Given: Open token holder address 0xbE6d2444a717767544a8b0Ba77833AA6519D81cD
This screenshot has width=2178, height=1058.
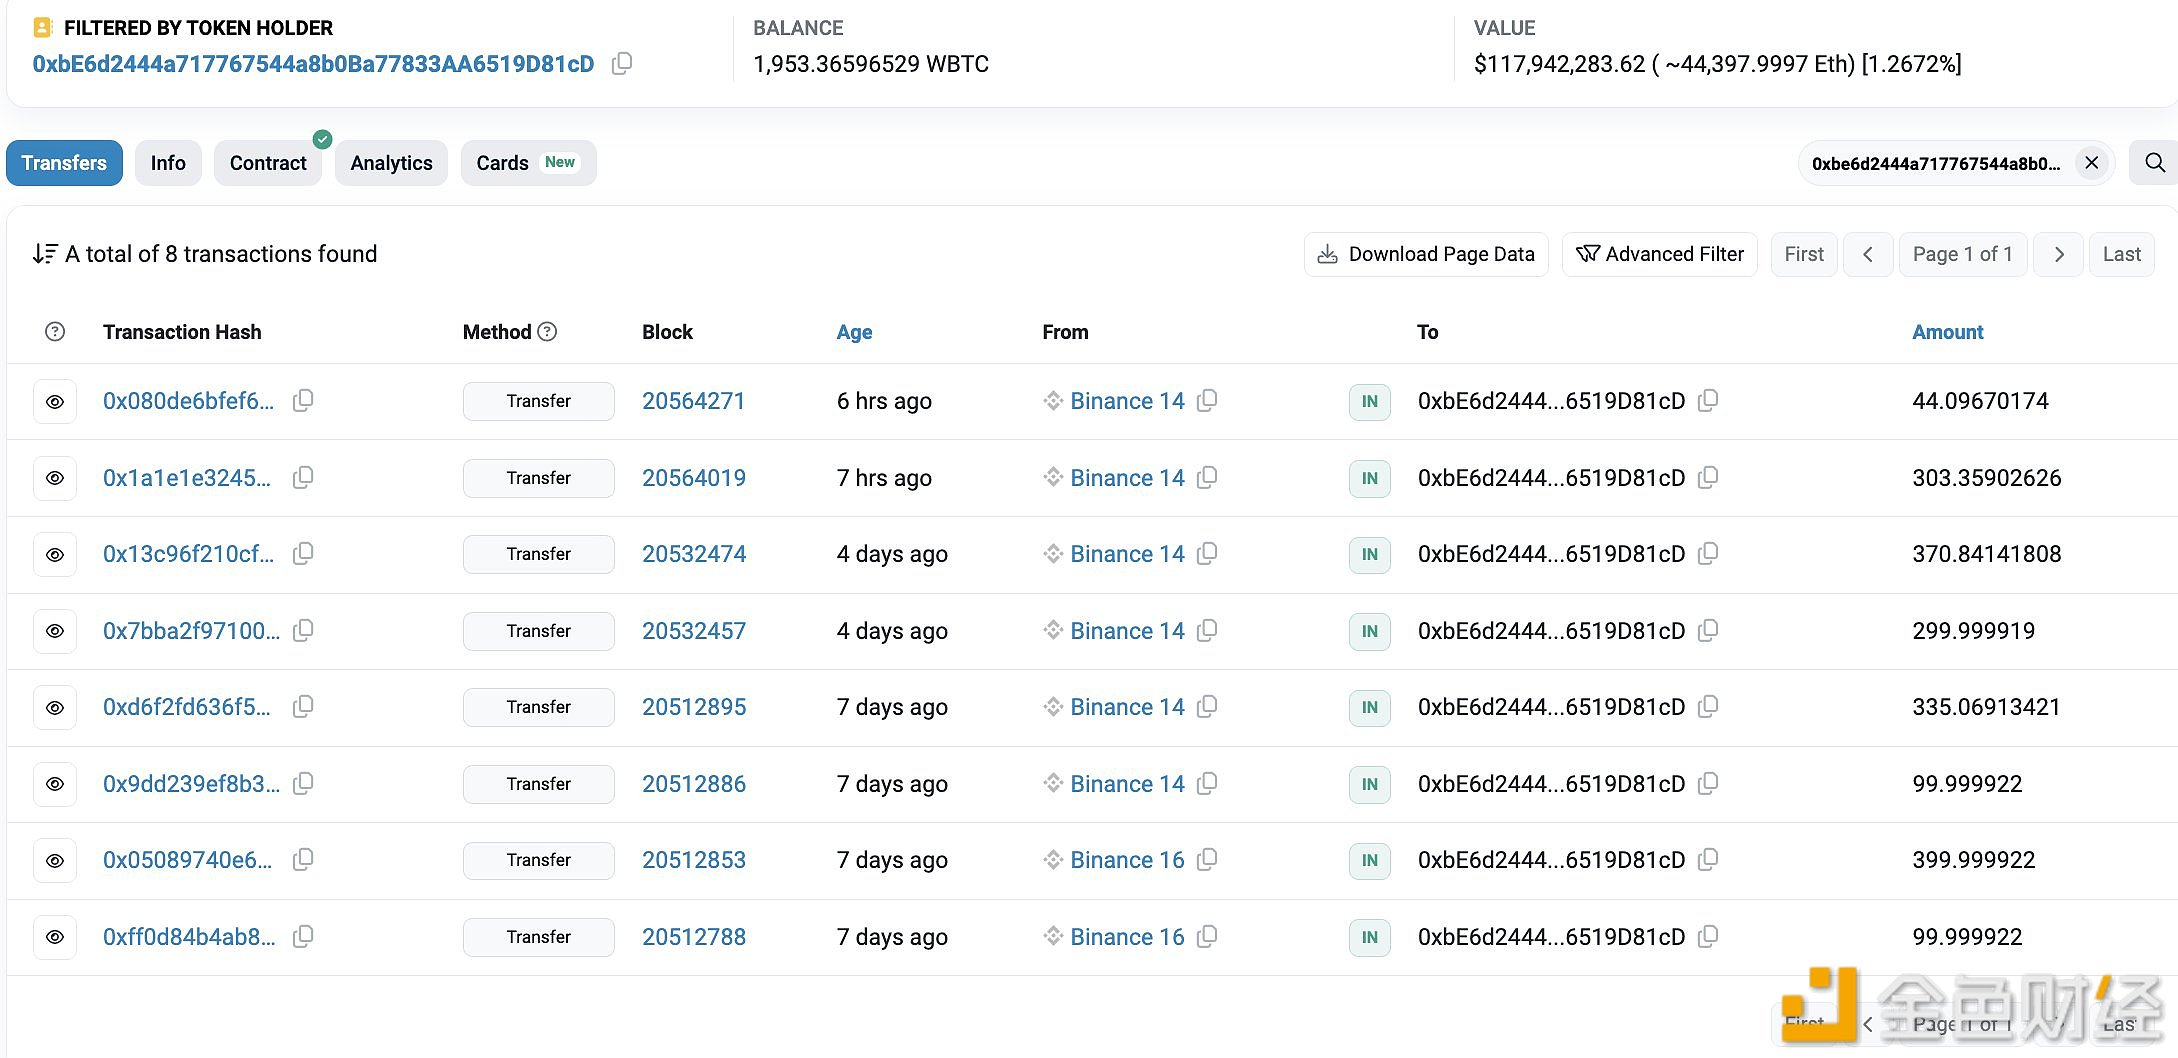Looking at the screenshot, I should pyautogui.click(x=313, y=64).
